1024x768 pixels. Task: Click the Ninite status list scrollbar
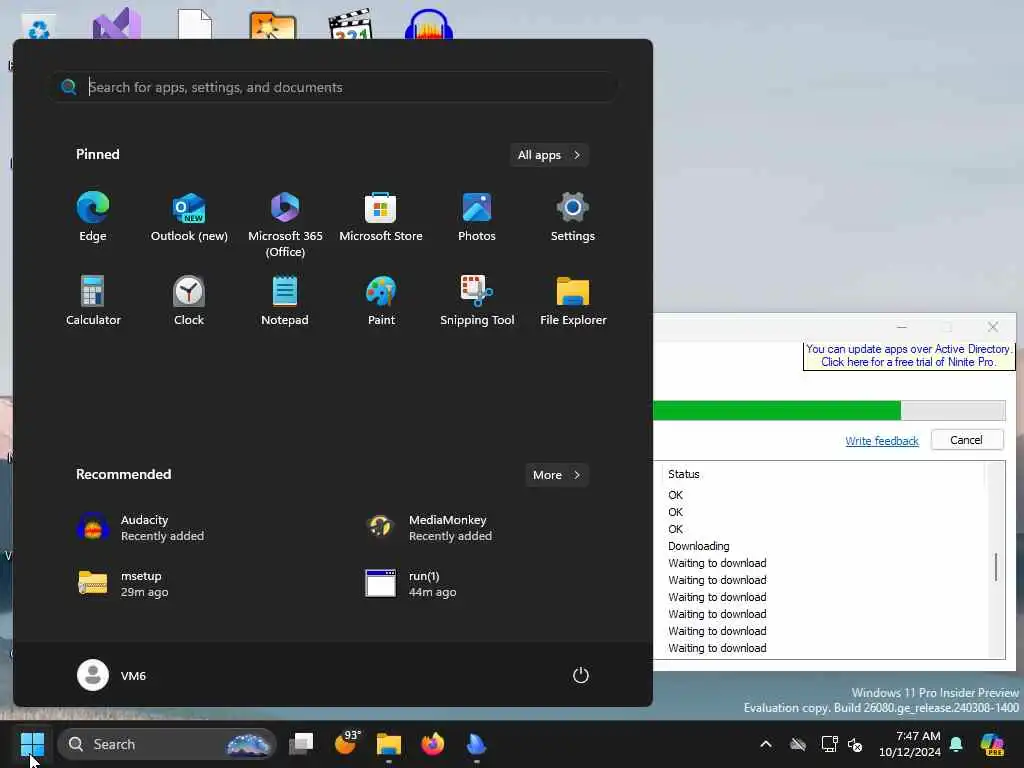pos(995,566)
